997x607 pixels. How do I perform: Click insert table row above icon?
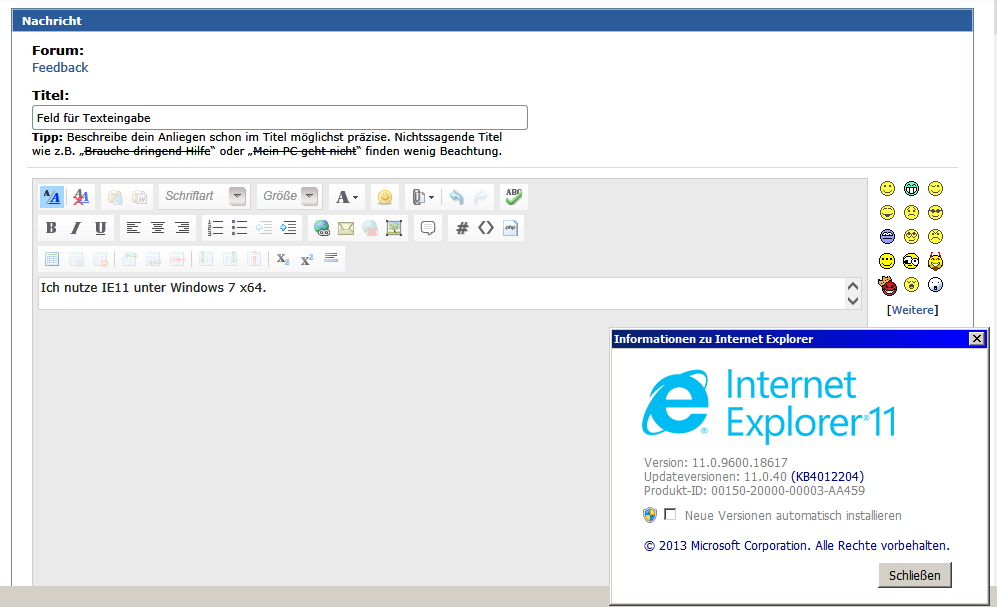130,259
